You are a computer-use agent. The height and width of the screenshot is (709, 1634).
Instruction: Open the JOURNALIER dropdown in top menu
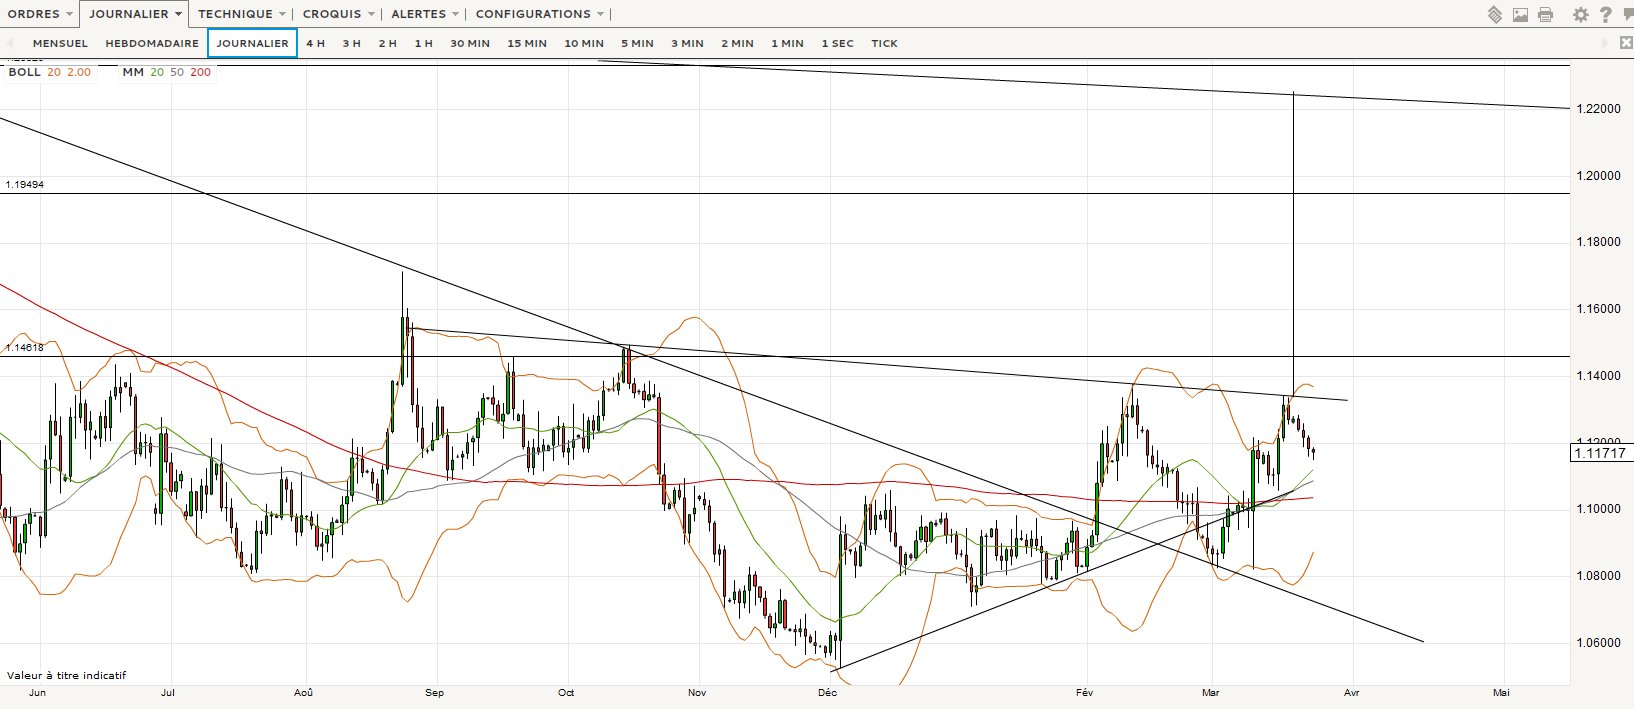[135, 14]
